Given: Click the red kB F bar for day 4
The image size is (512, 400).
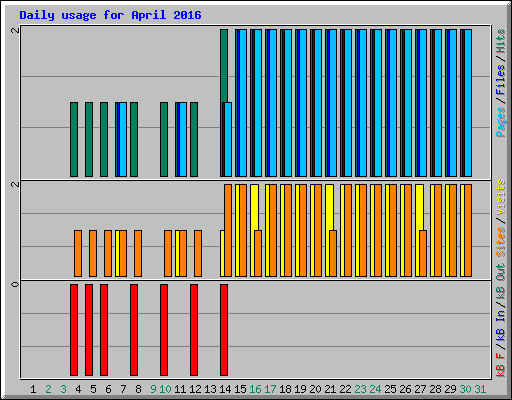Looking at the screenshot, I should click(74, 330).
